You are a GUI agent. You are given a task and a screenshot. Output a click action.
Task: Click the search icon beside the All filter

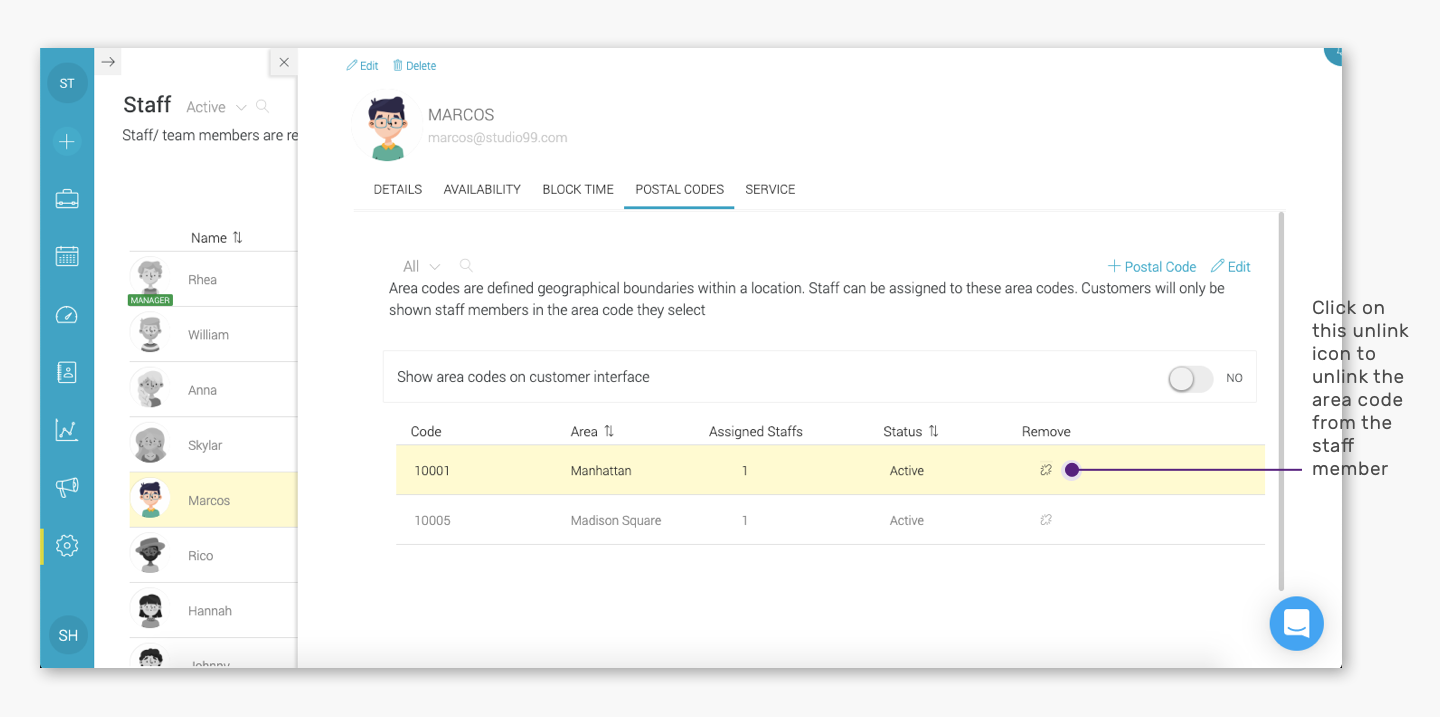point(466,266)
